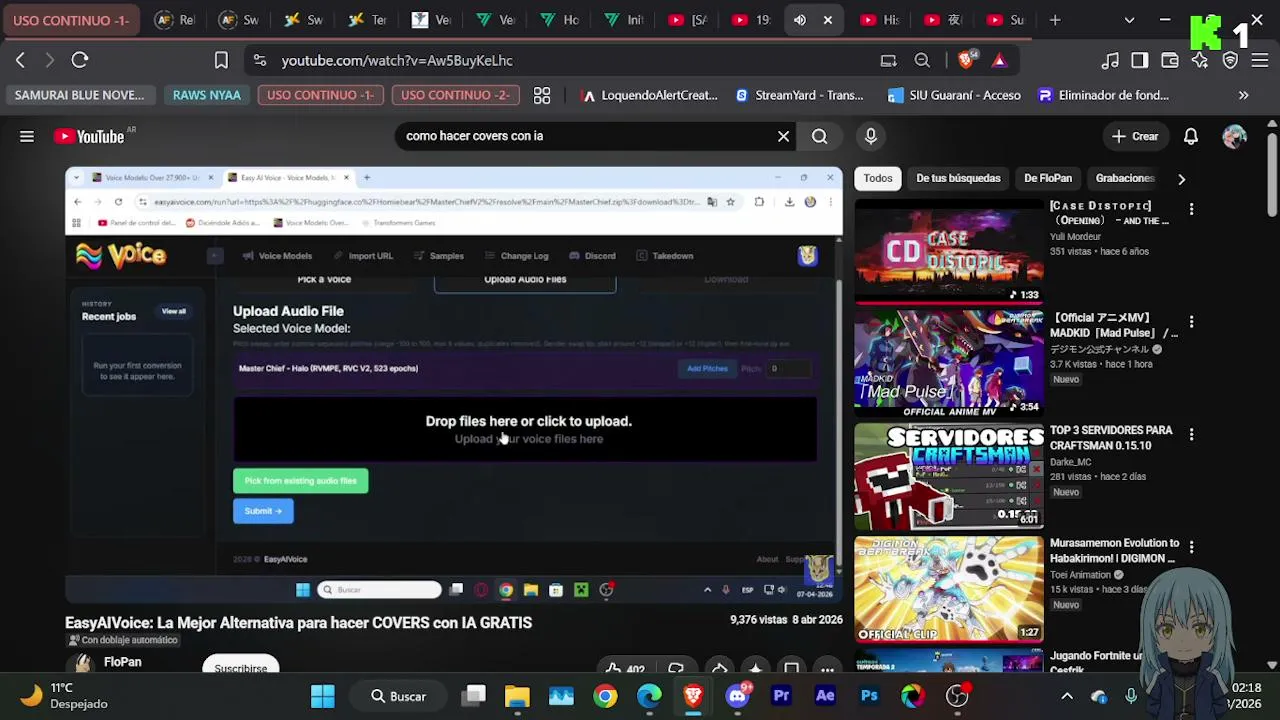Open site settings icon in address bar
Screen dimensions: 1280x720
tap(260, 60)
